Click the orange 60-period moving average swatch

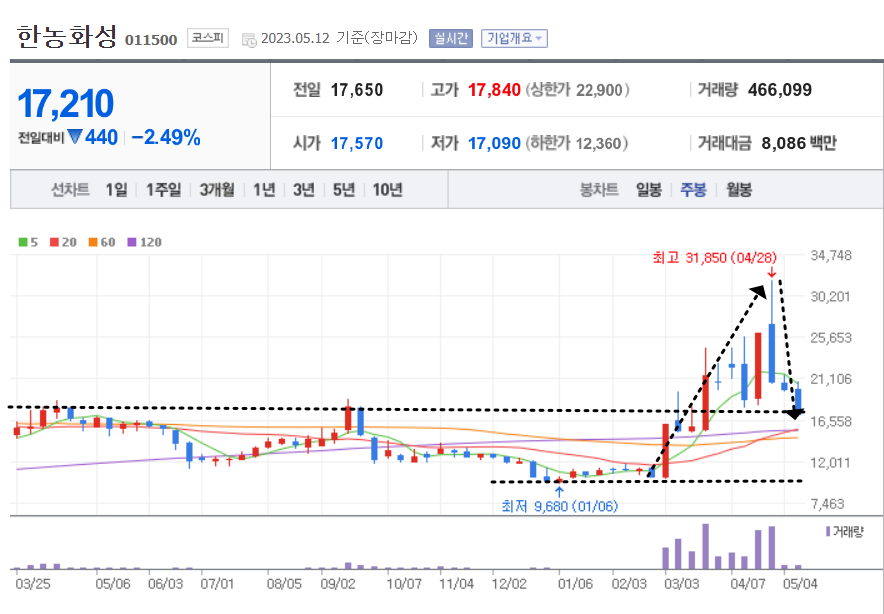[x=93, y=242]
